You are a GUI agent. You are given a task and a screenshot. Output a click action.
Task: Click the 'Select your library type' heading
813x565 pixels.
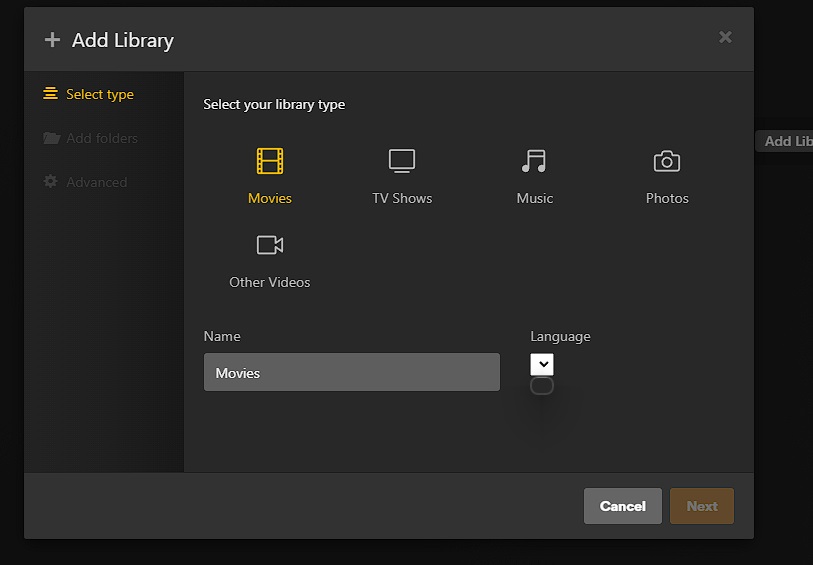pyautogui.click(x=274, y=105)
